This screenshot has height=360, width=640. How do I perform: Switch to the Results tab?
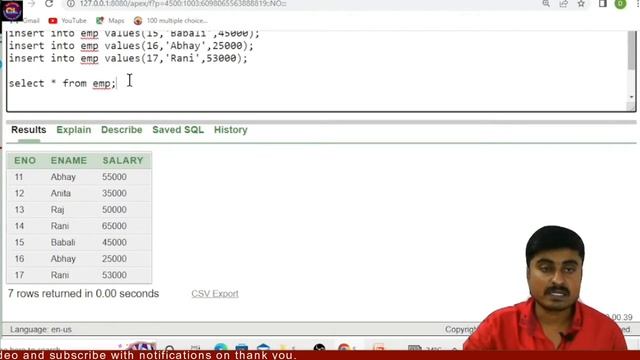coord(29,130)
